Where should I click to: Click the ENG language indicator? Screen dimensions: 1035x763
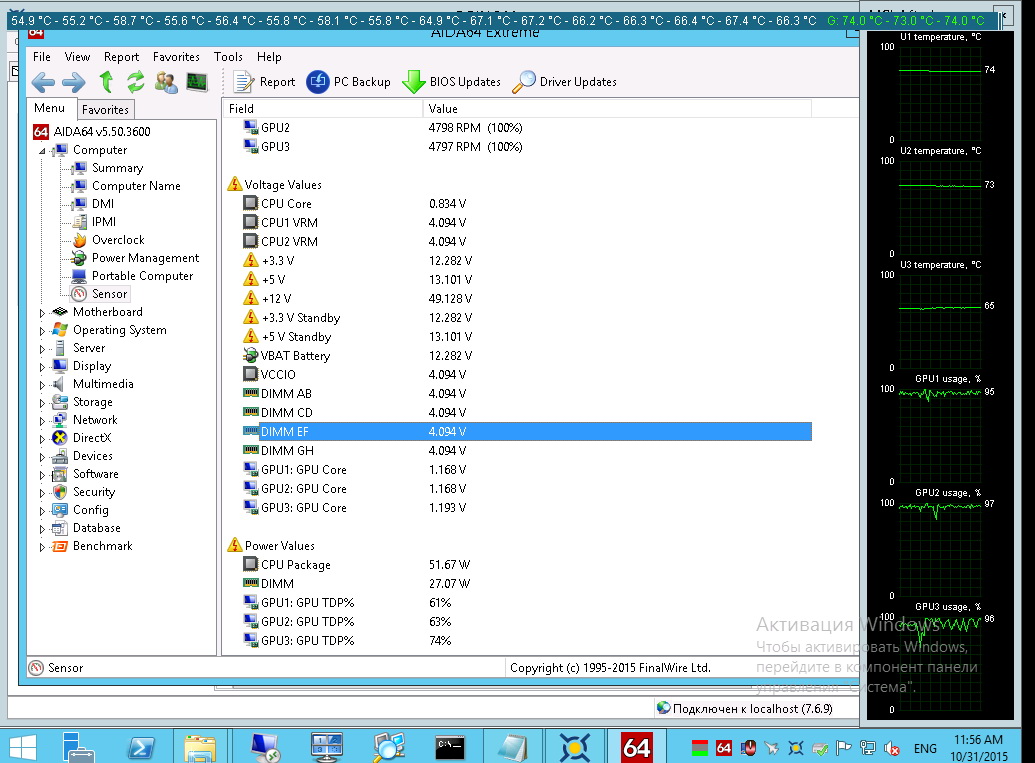925,748
